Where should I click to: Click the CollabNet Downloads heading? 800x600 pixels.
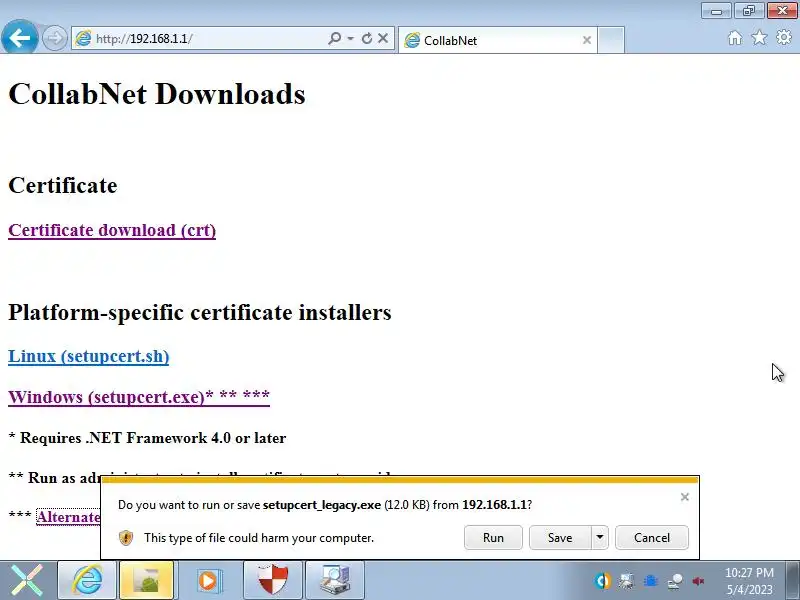coord(157,94)
